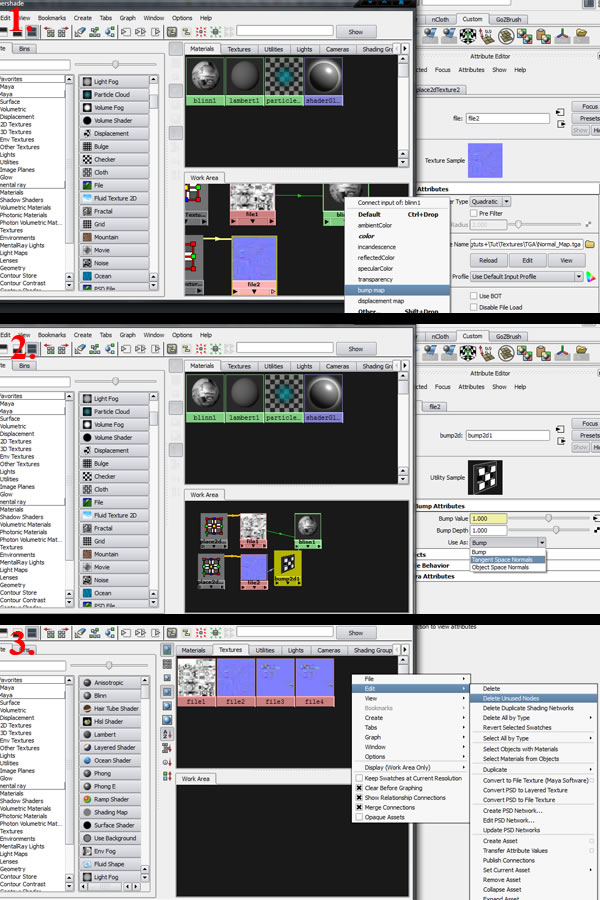Sort texture swatches by time (clock icon)

click(x=167, y=762)
